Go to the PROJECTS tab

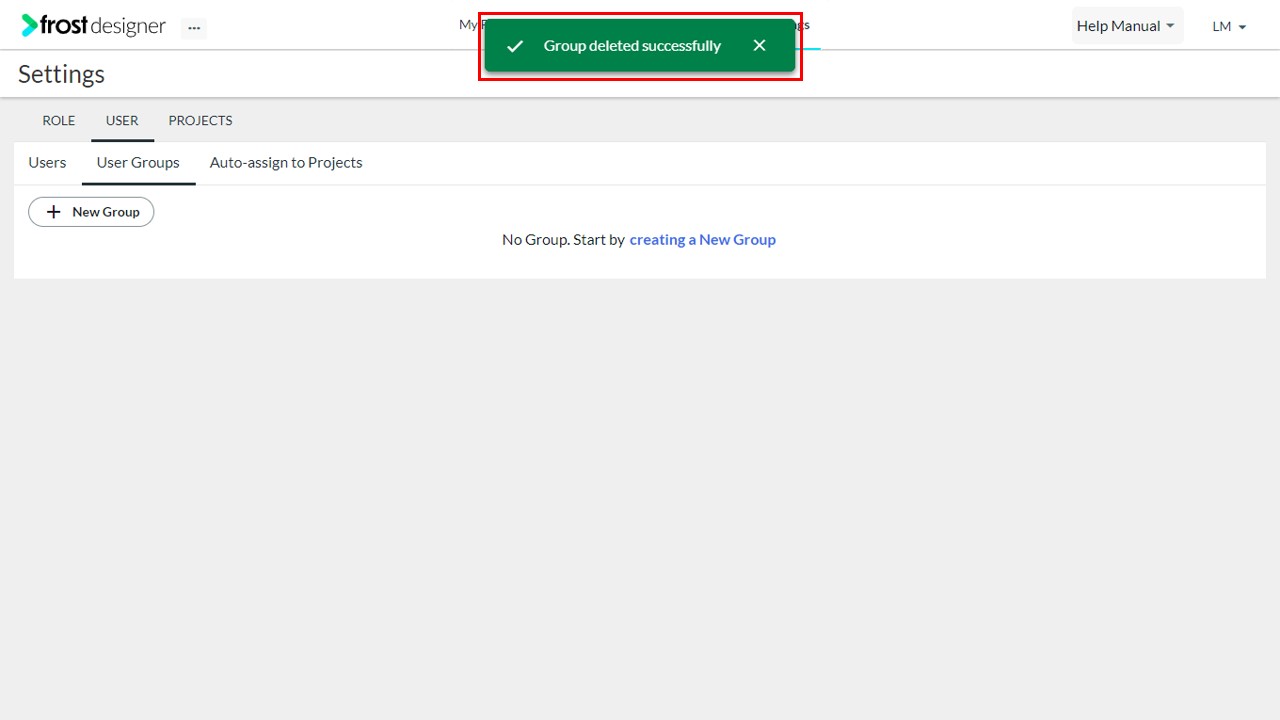[200, 120]
